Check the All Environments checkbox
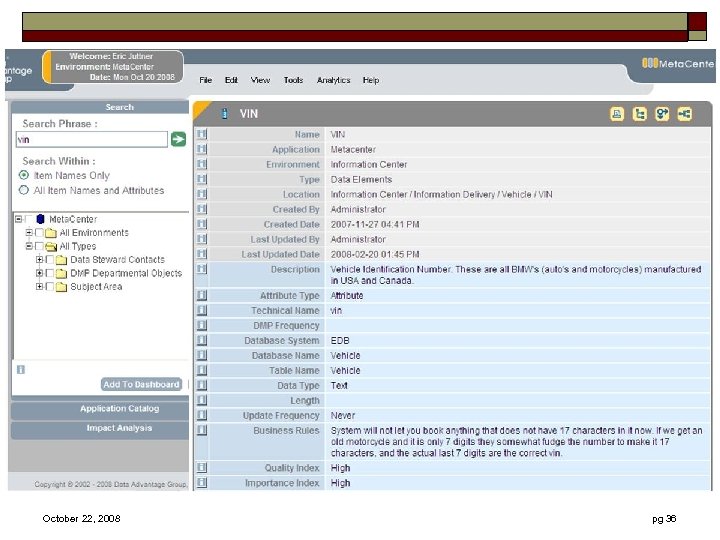720x540 pixels. click(x=39, y=232)
